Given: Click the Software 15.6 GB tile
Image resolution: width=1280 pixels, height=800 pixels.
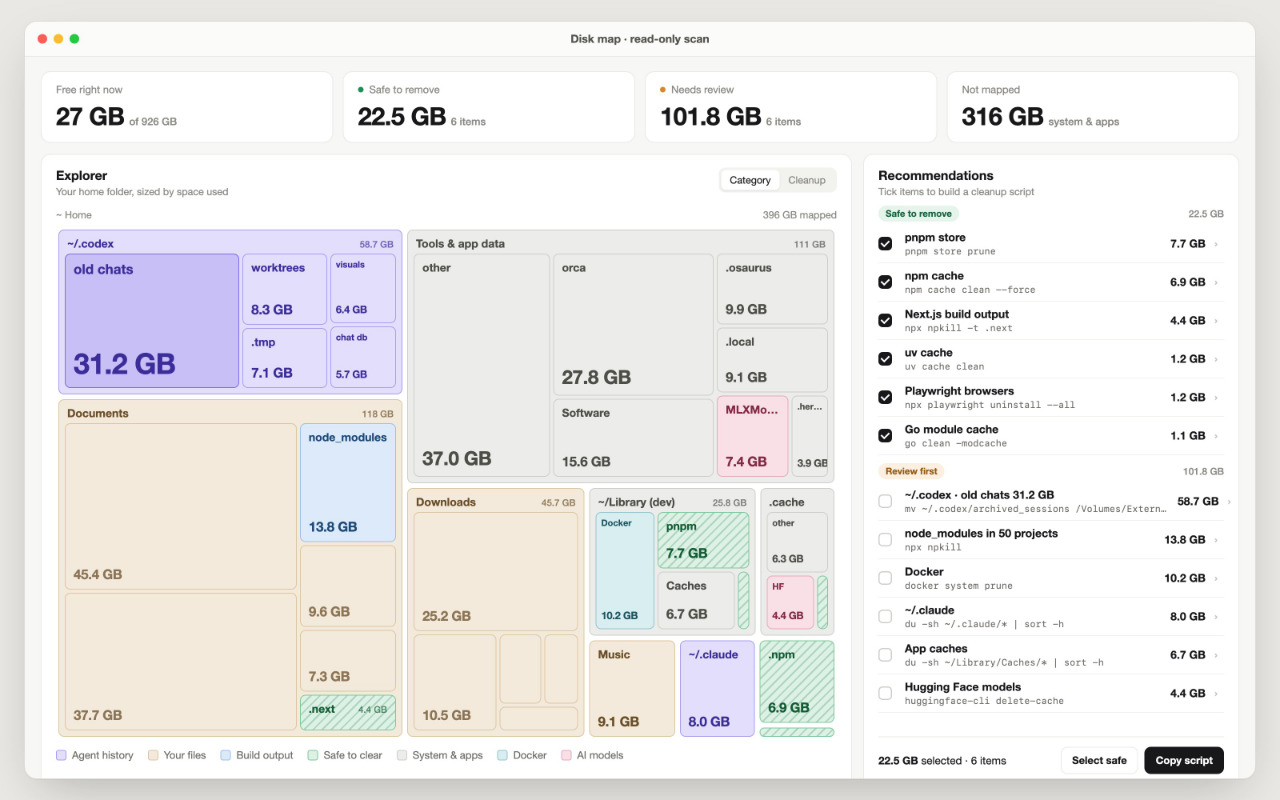Looking at the screenshot, I should point(633,437).
